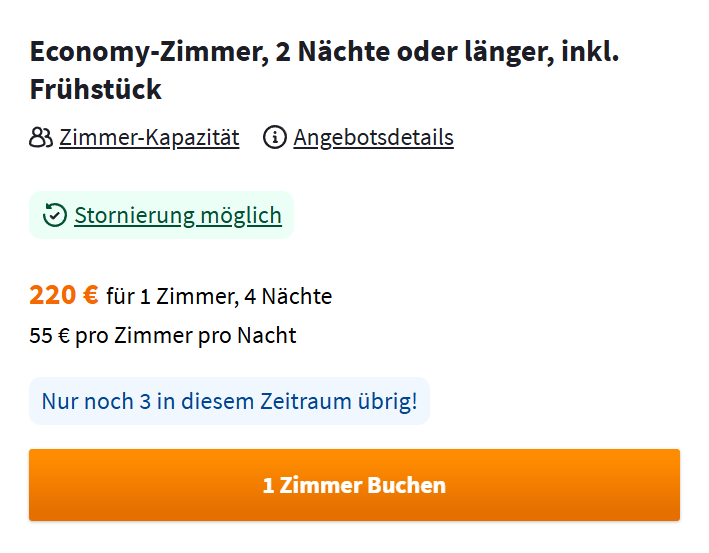Click the '55 €' per-night amount
Screen dimensions: 709x553
pos(50,336)
